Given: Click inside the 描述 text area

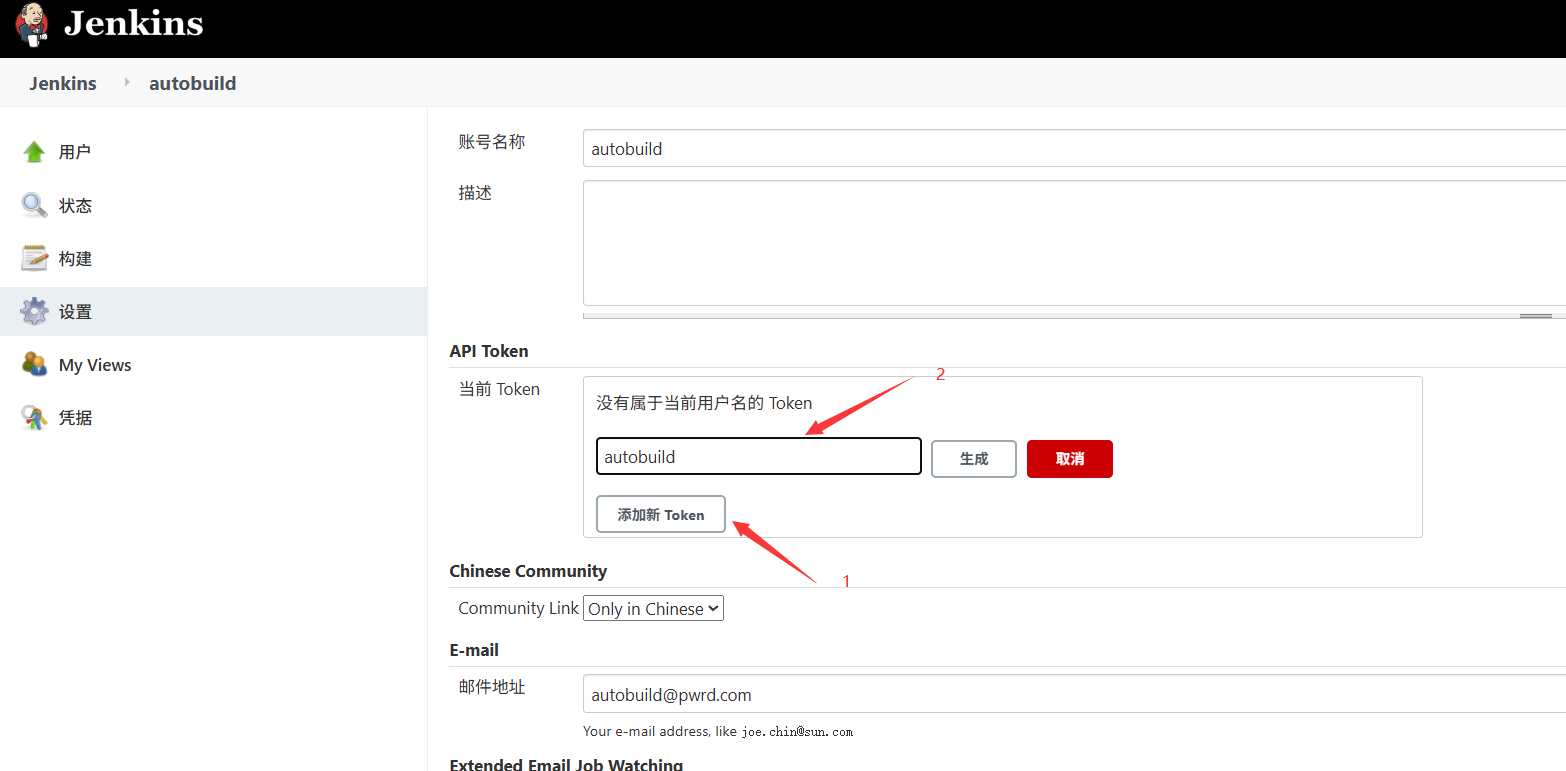Looking at the screenshot, I should click(1074, 243).
